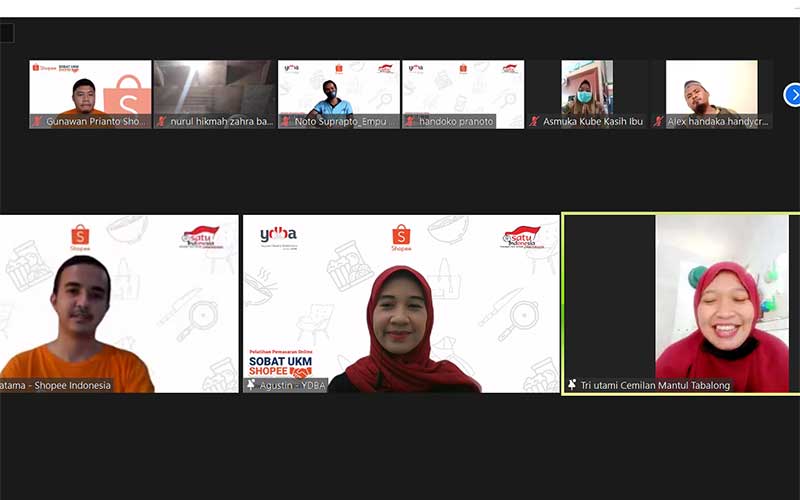Click muted mic icon for Asmuka Kube Kasih Ibu
The width and height of the screenshot is (800, 500).
tap(534, 122)
